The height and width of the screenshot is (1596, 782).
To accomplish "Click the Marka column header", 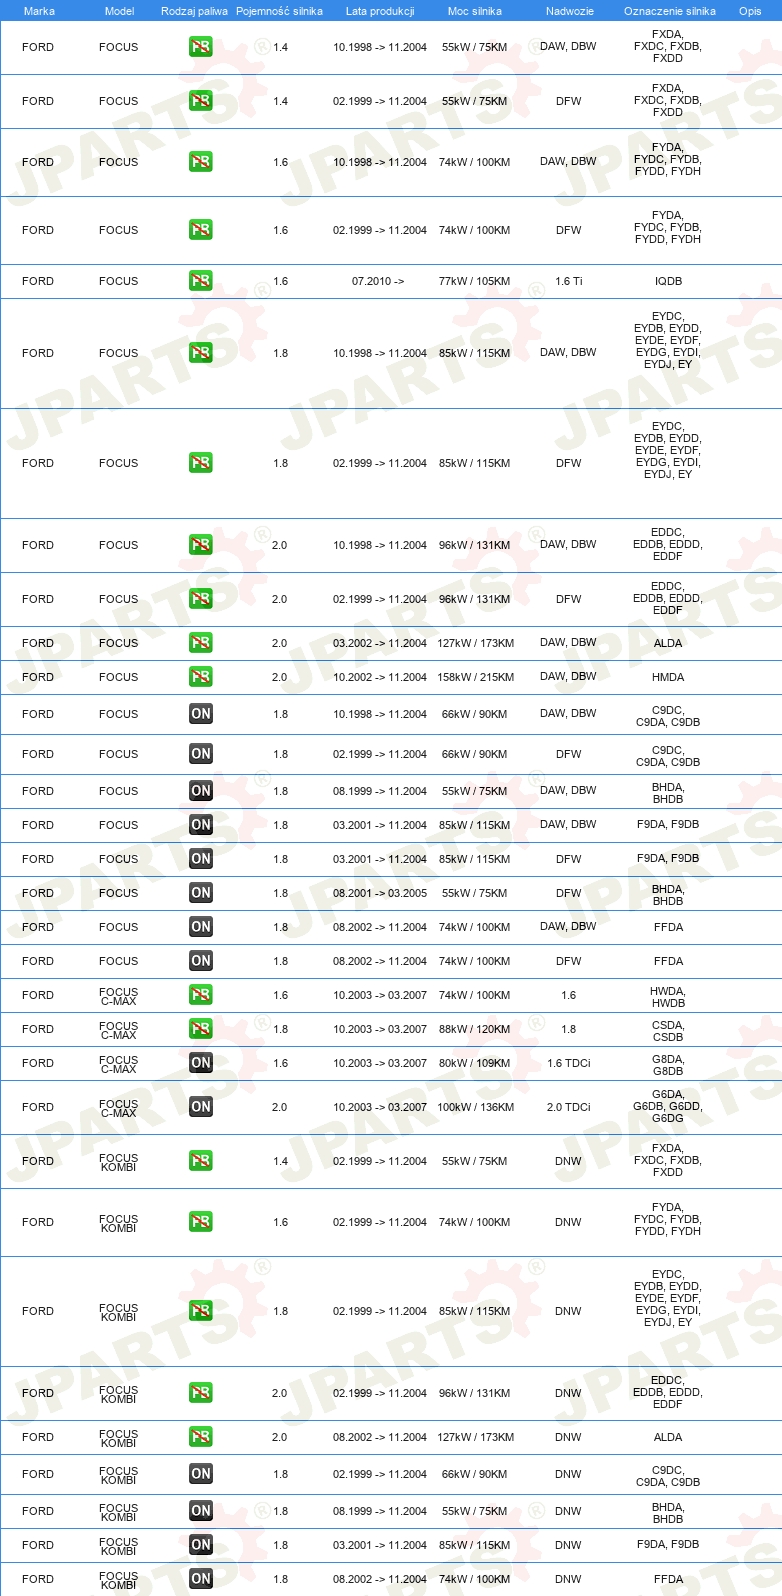I will (39, 11).
